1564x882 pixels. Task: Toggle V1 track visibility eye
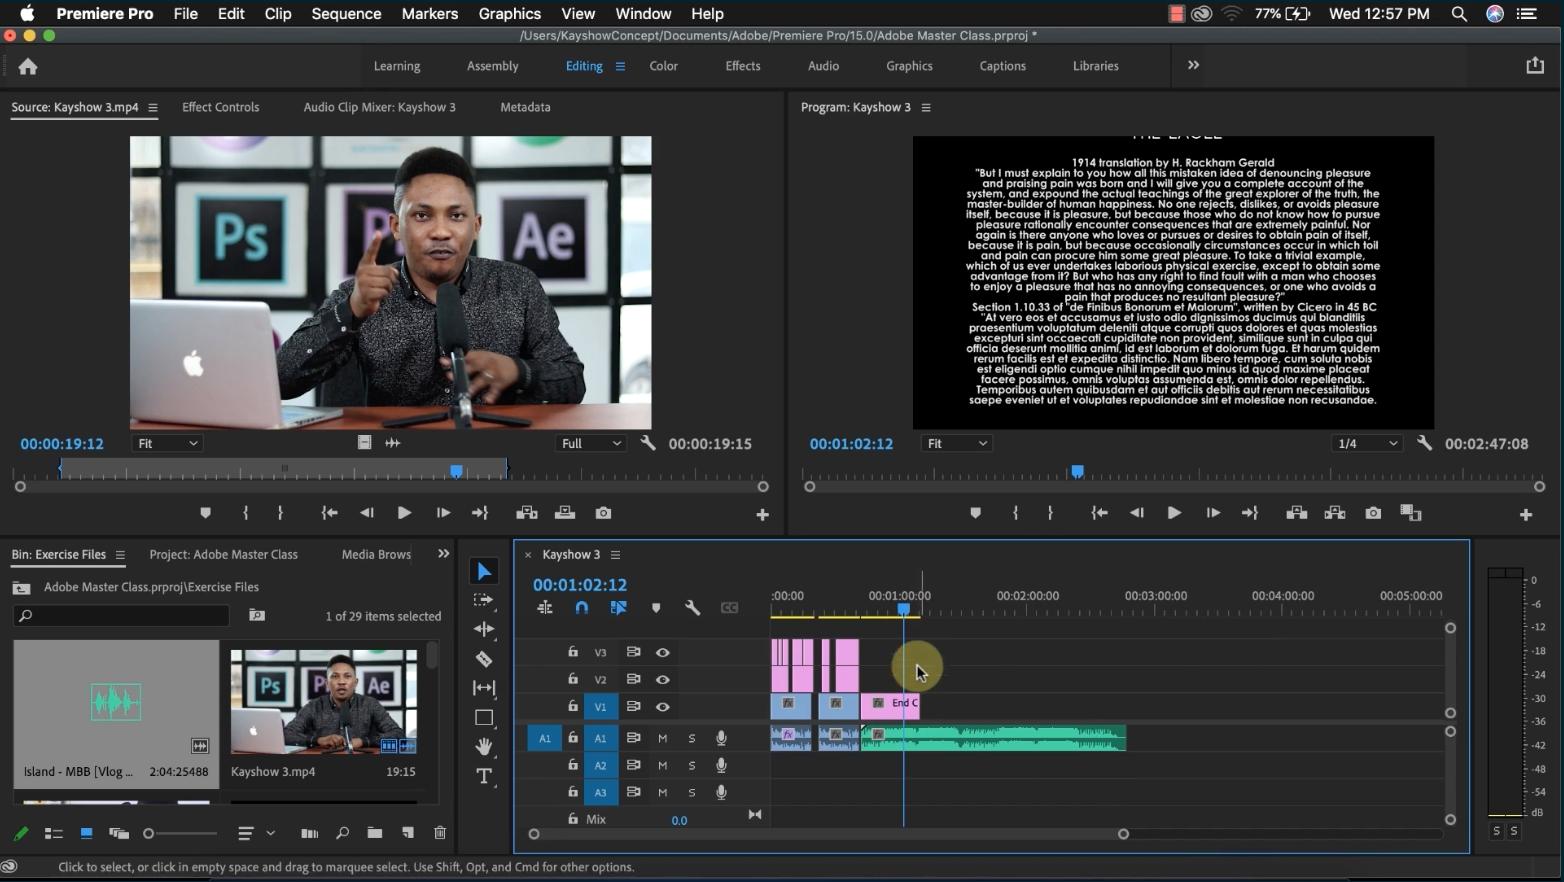coord(662,707)
